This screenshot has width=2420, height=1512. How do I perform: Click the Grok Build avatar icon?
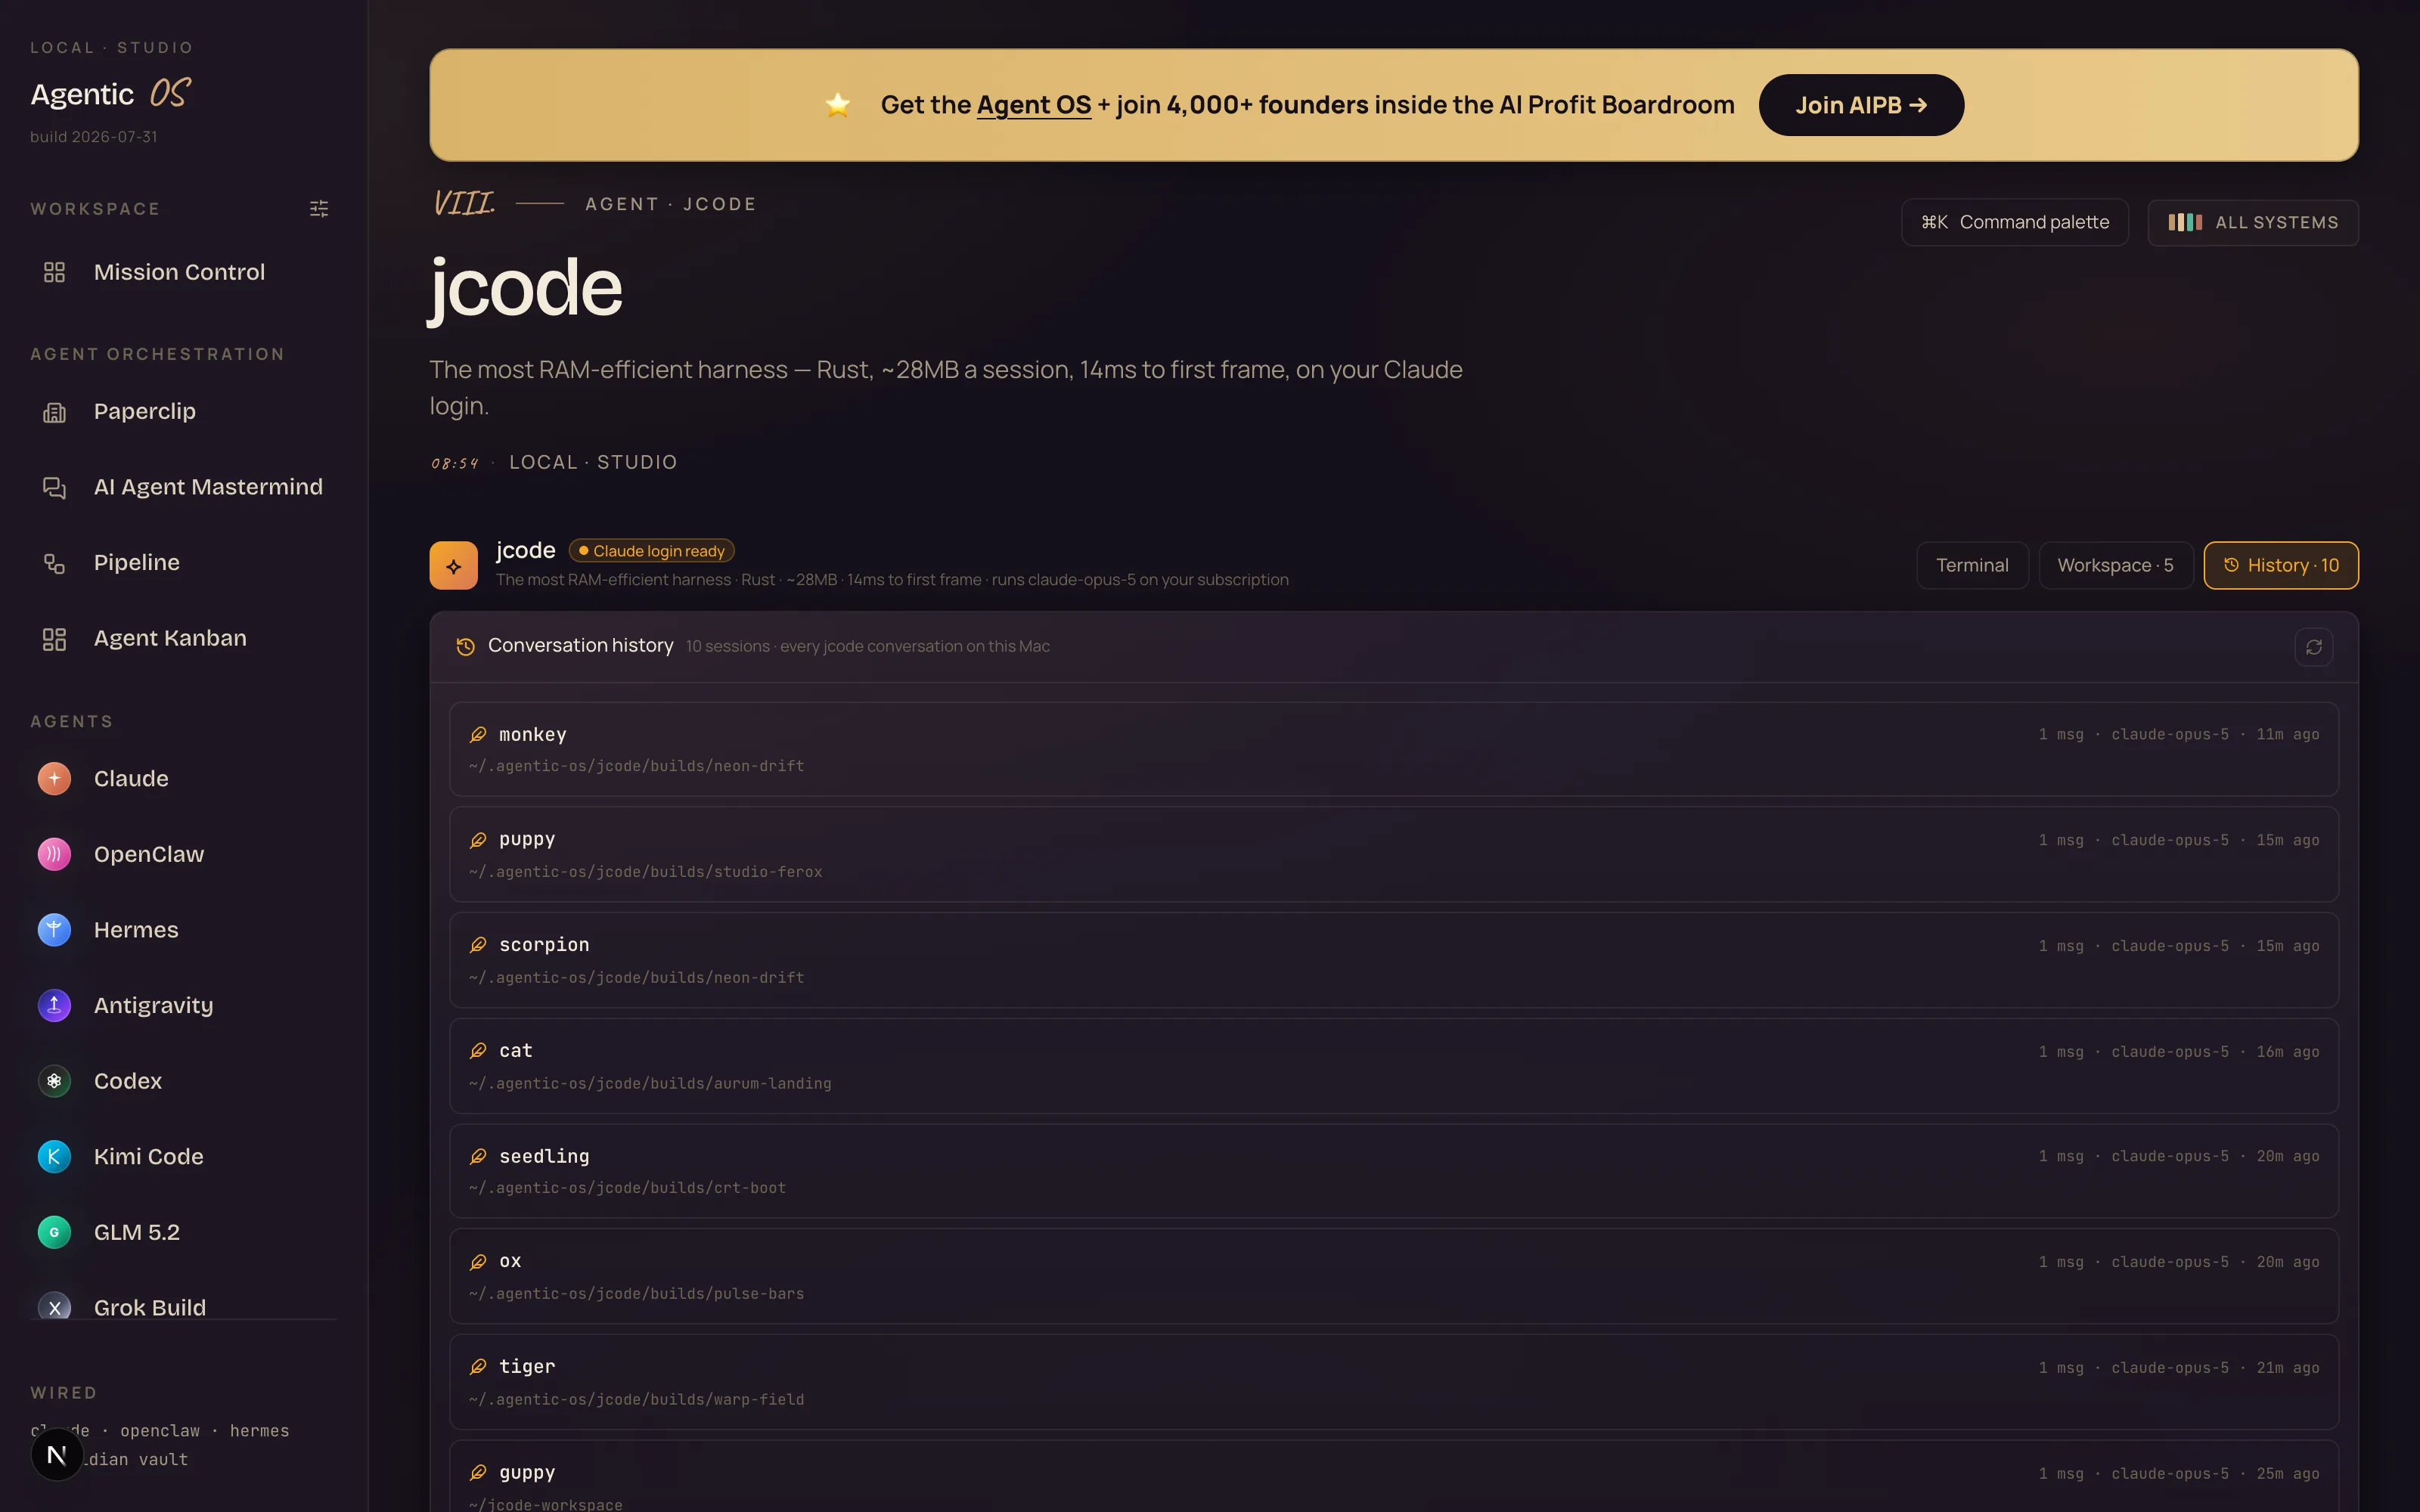click(x=54, y=1306)
